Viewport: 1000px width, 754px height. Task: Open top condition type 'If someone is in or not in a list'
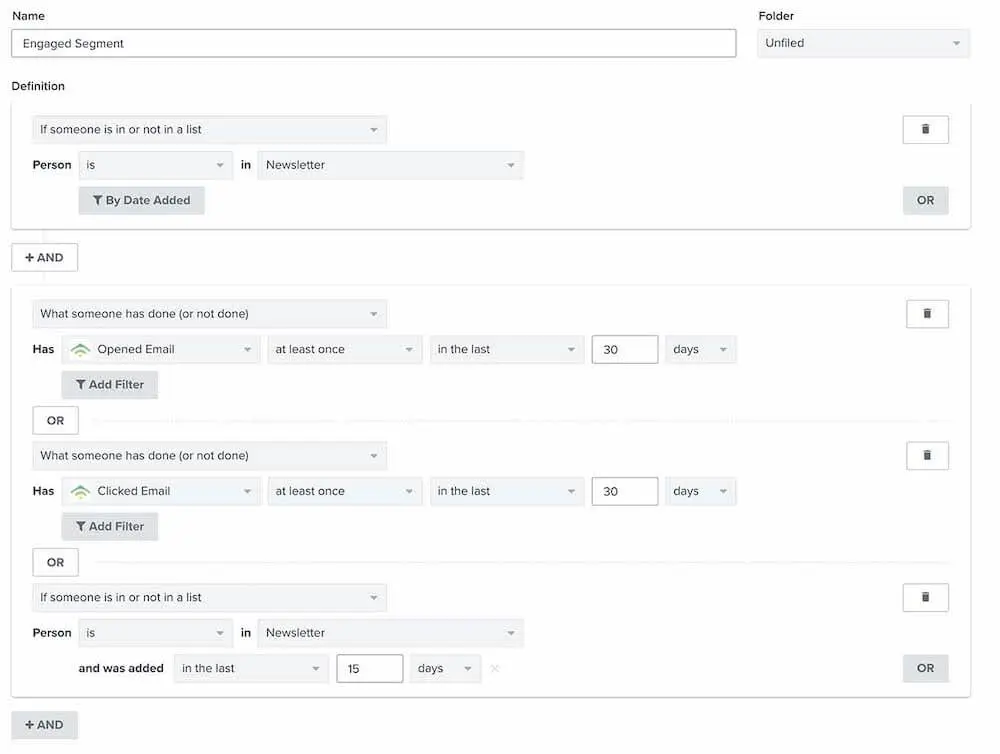(209, 130)
